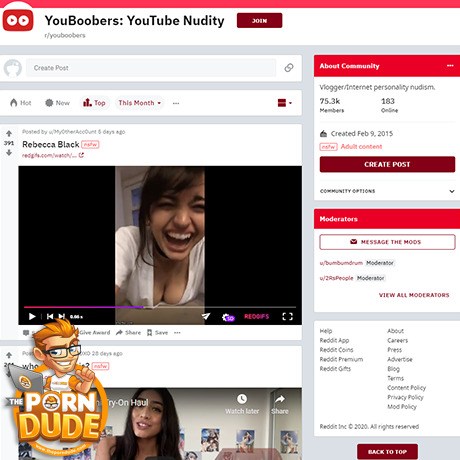The width and height of the screenshot is (460, 460).
Task: Click Watch later on YouTube embed
Action: [242, 404]
